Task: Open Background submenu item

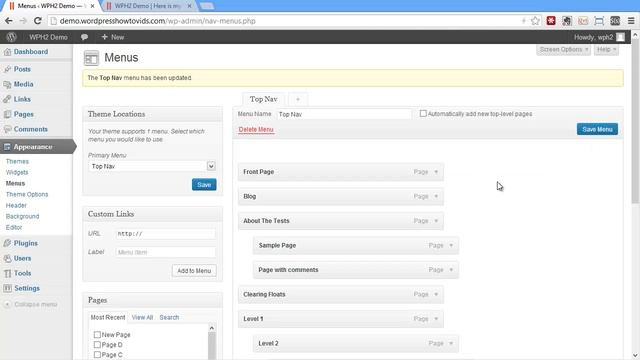Action: coord(22,216)
